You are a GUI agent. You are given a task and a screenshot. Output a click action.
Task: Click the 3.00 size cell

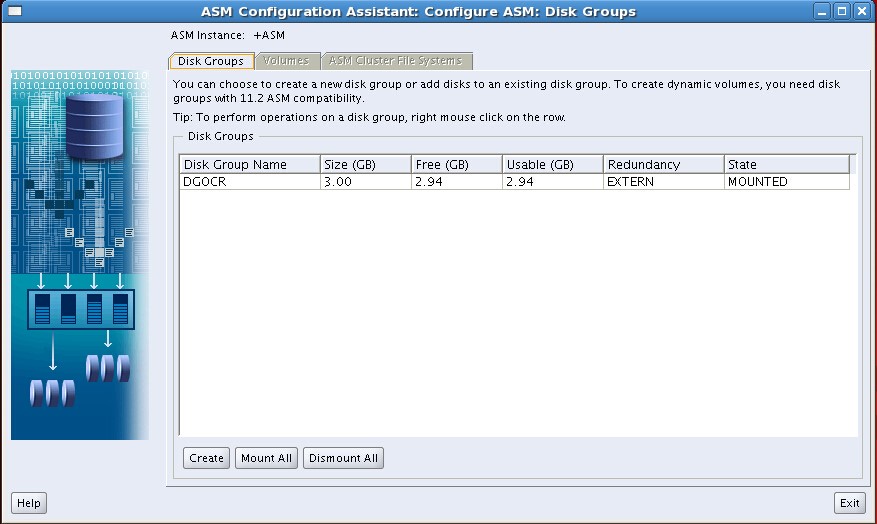(366, 182)
